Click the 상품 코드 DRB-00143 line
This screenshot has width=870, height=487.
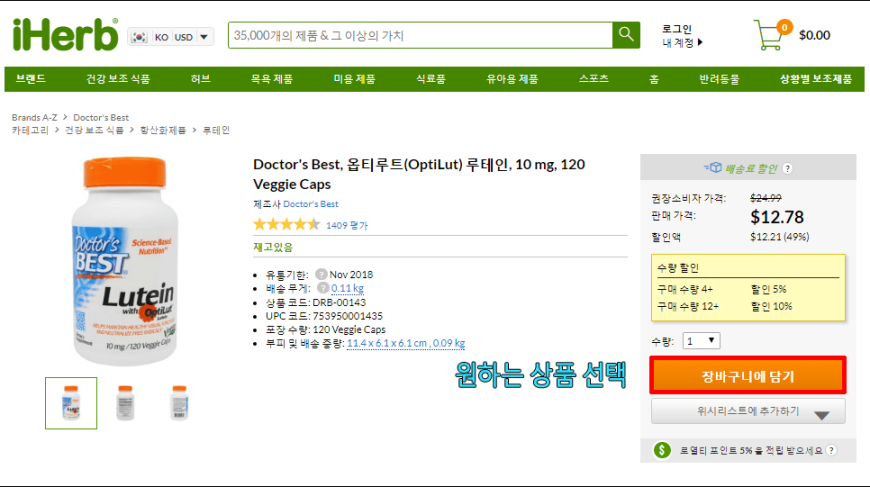tap(316, 302)
